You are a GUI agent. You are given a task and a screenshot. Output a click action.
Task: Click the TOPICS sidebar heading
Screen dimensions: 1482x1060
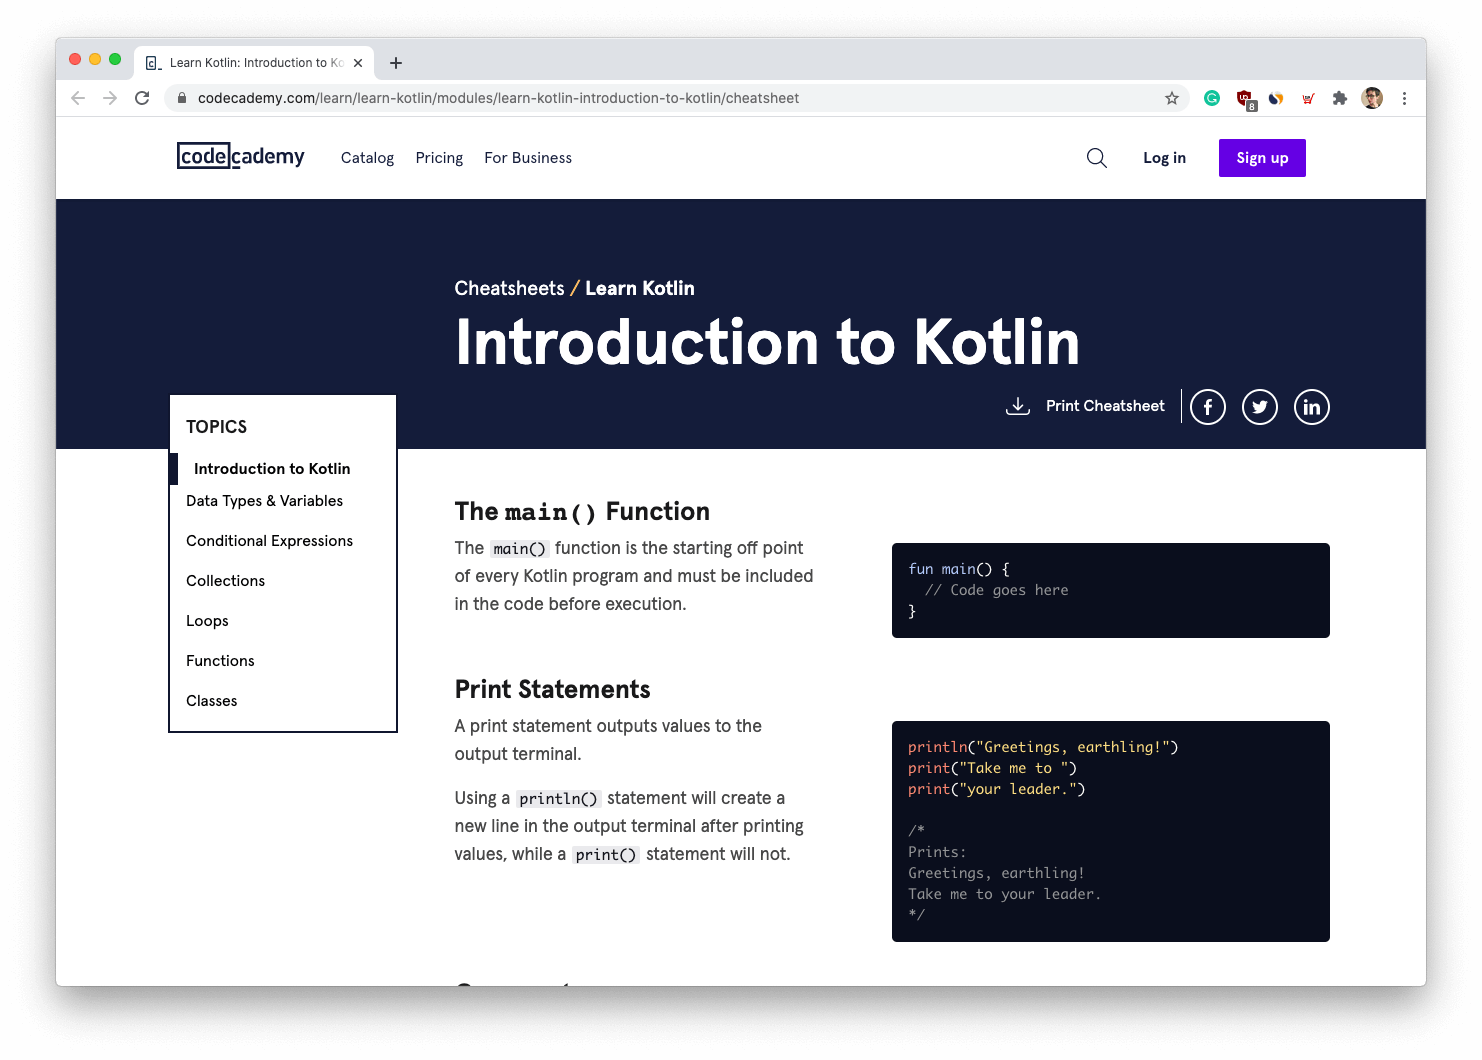tap(216, 427)
